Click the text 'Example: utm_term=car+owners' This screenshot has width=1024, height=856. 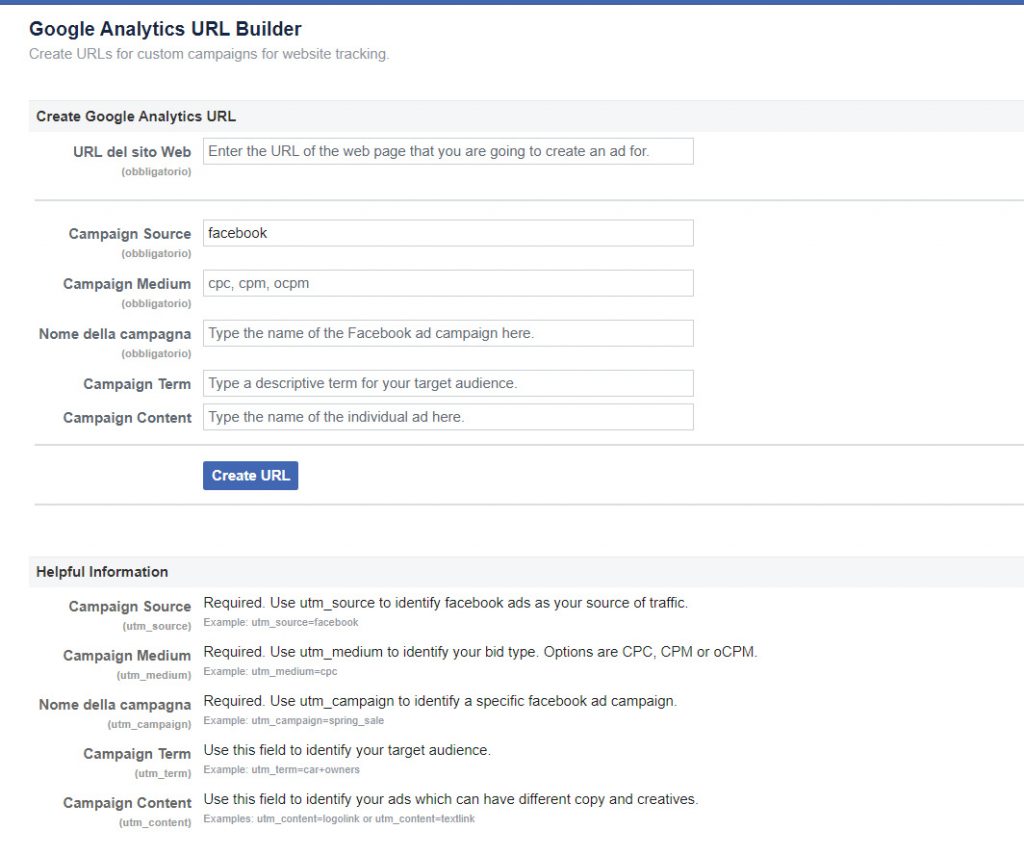(x=281, y=769)
